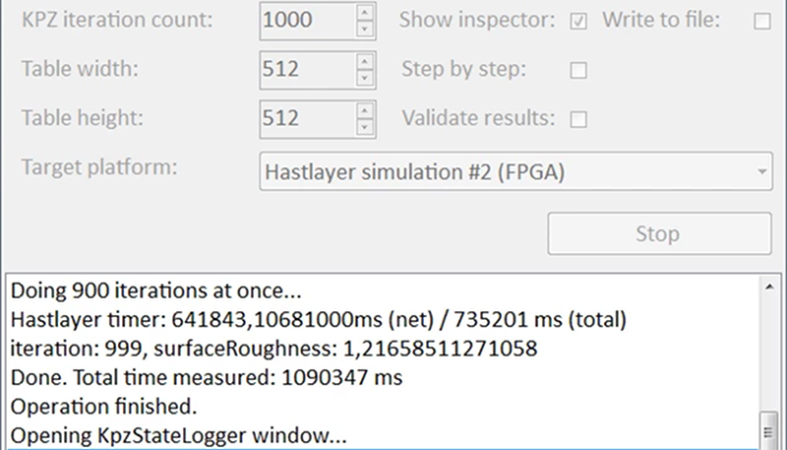Decrease Table height using down arrow
Screen dimensions: 787x450
click(365, 127)
